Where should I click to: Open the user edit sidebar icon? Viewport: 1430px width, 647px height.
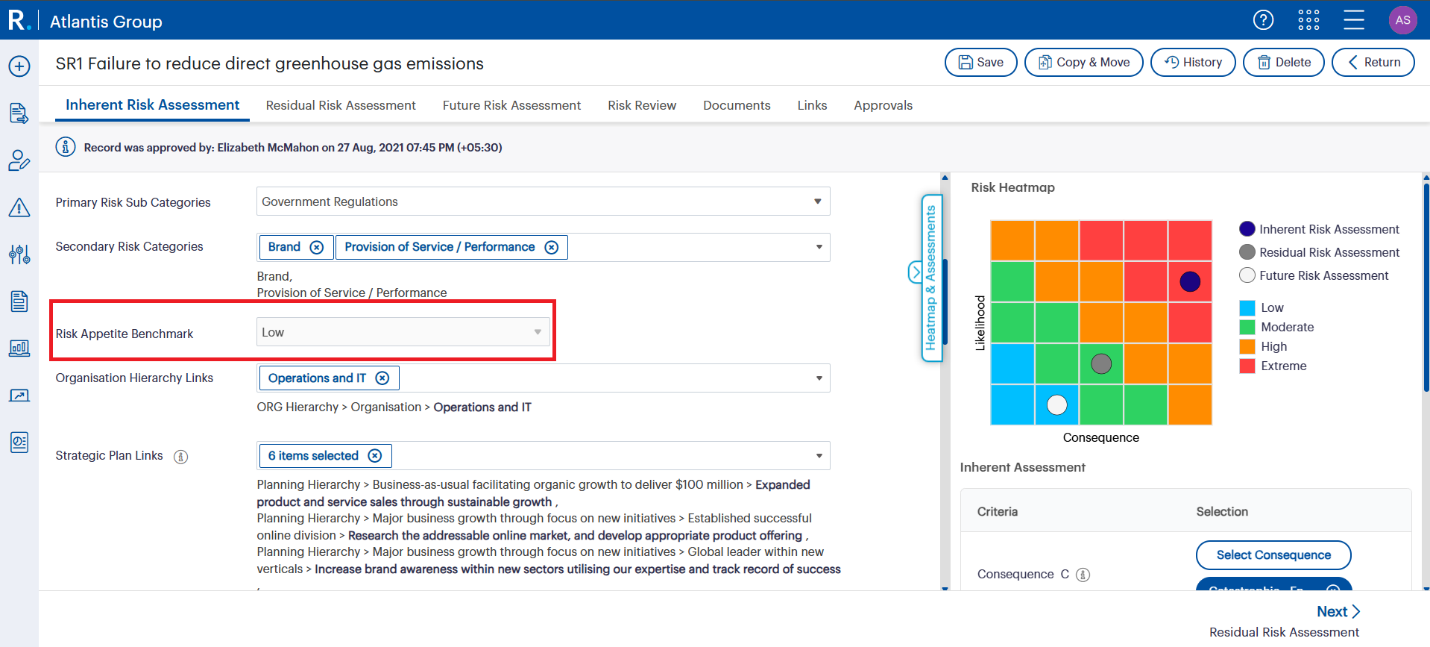19,160
